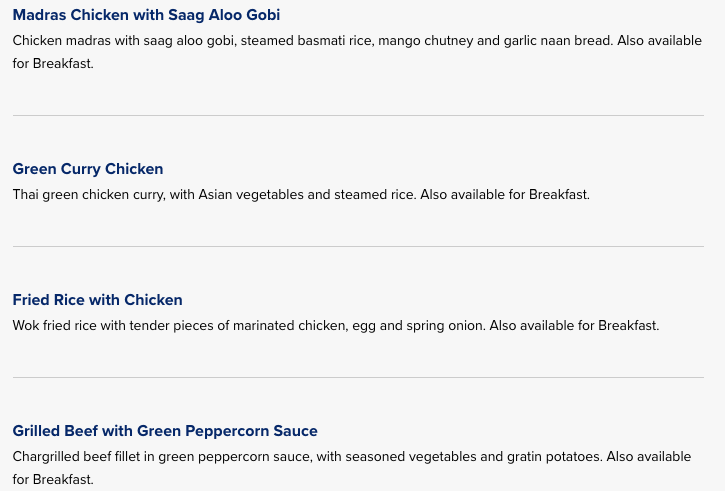Select the Green Curry Chicken title
The height and width of the screenshot is (491, 725).
pyautogui.click(x=88, y=169)
